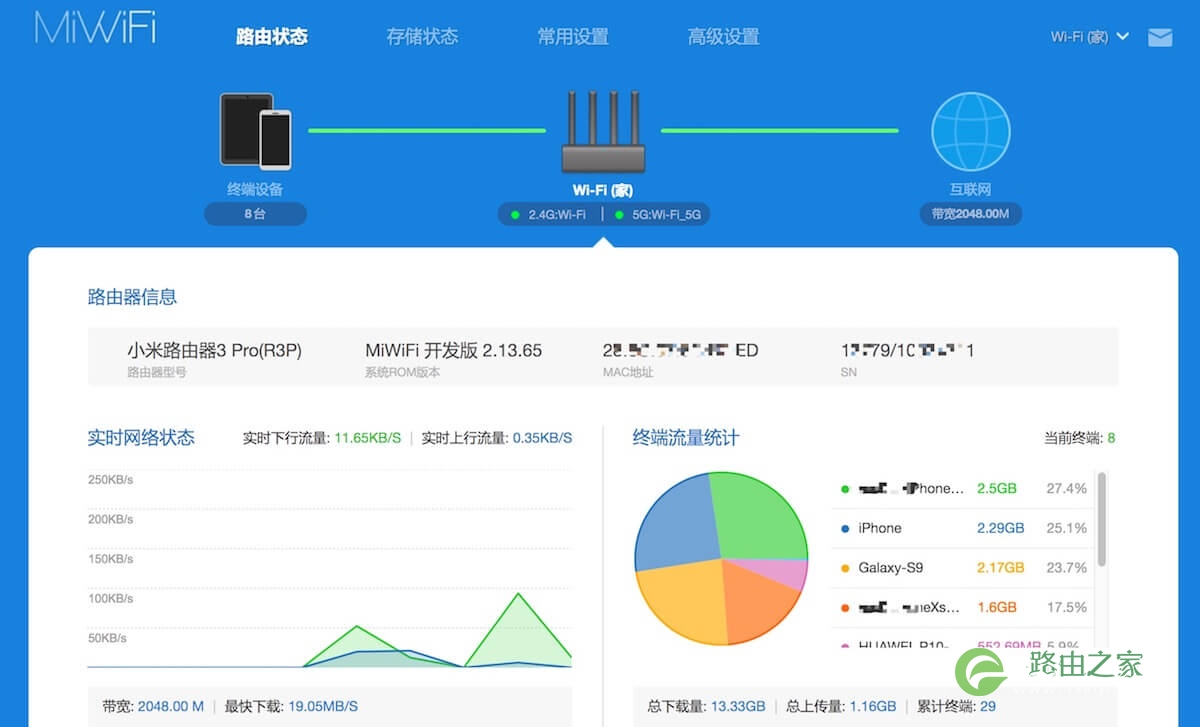The height and width of the screenshot is (727, 1200).
Task: Switch to the 存储状态 tab
Action: 422,37
